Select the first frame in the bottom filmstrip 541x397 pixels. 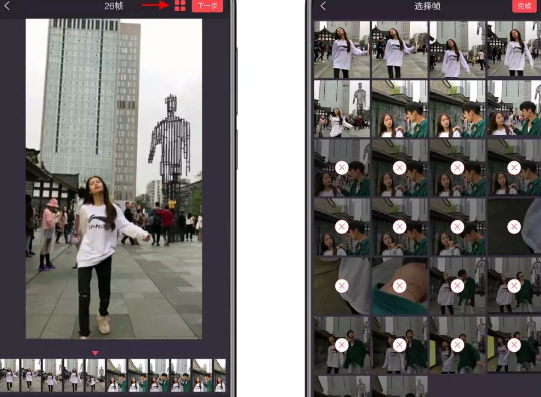(x=9, y=375)
